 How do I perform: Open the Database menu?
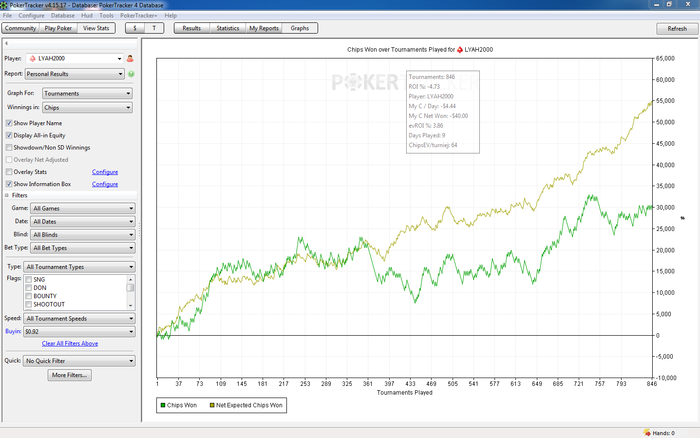(x=62, y=15)
